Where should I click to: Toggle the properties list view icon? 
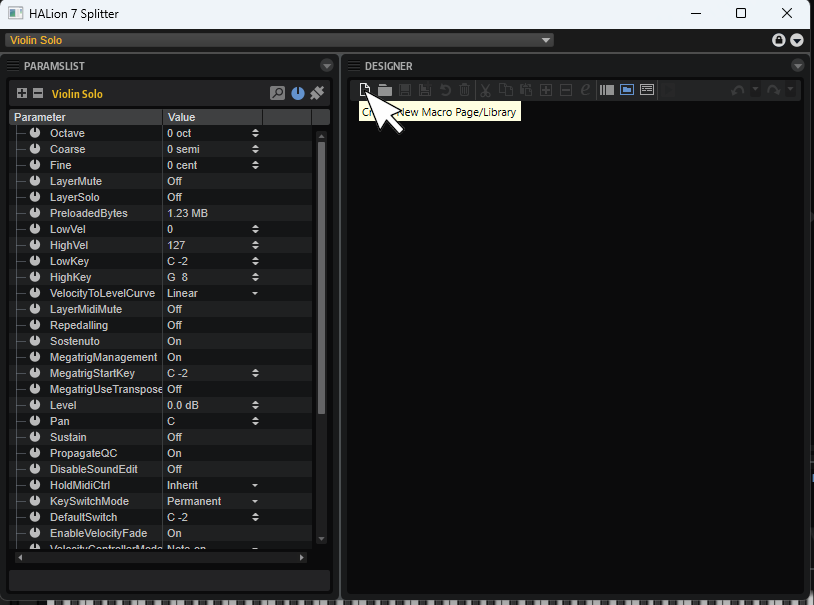pos(647,90)
